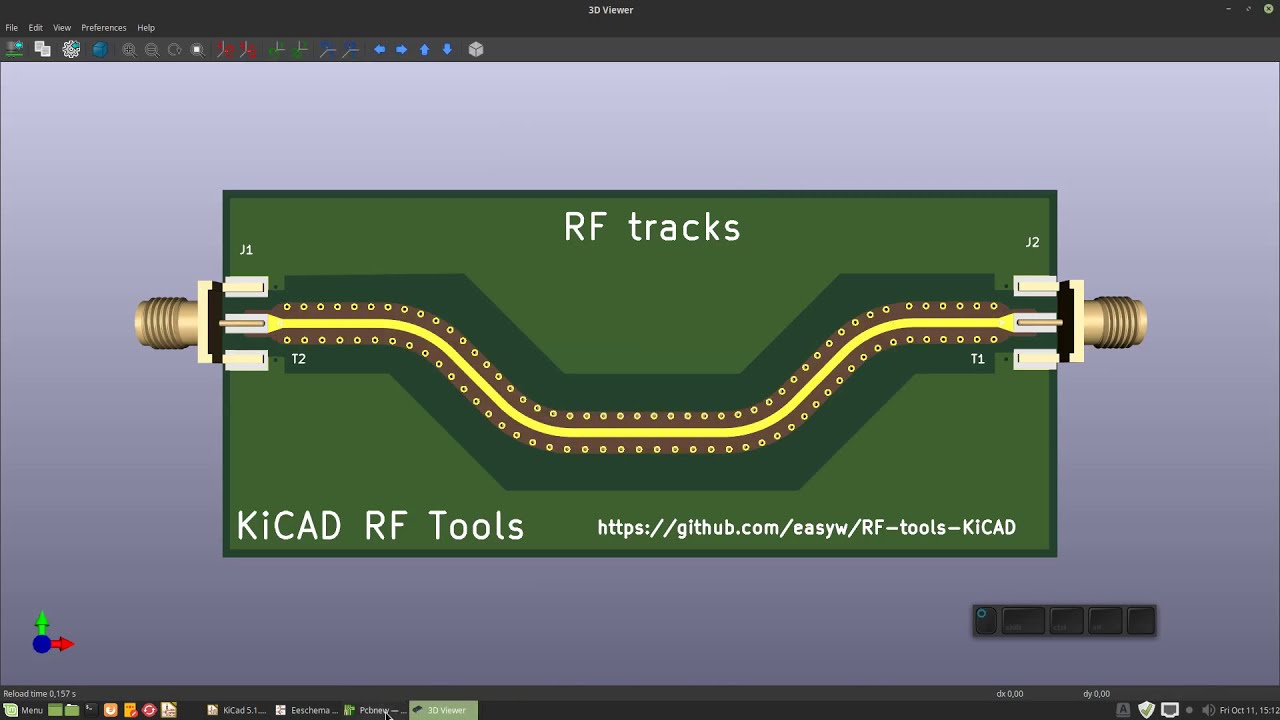
Task: Open the display options gear icon
Action: click(x=71, y=49)
